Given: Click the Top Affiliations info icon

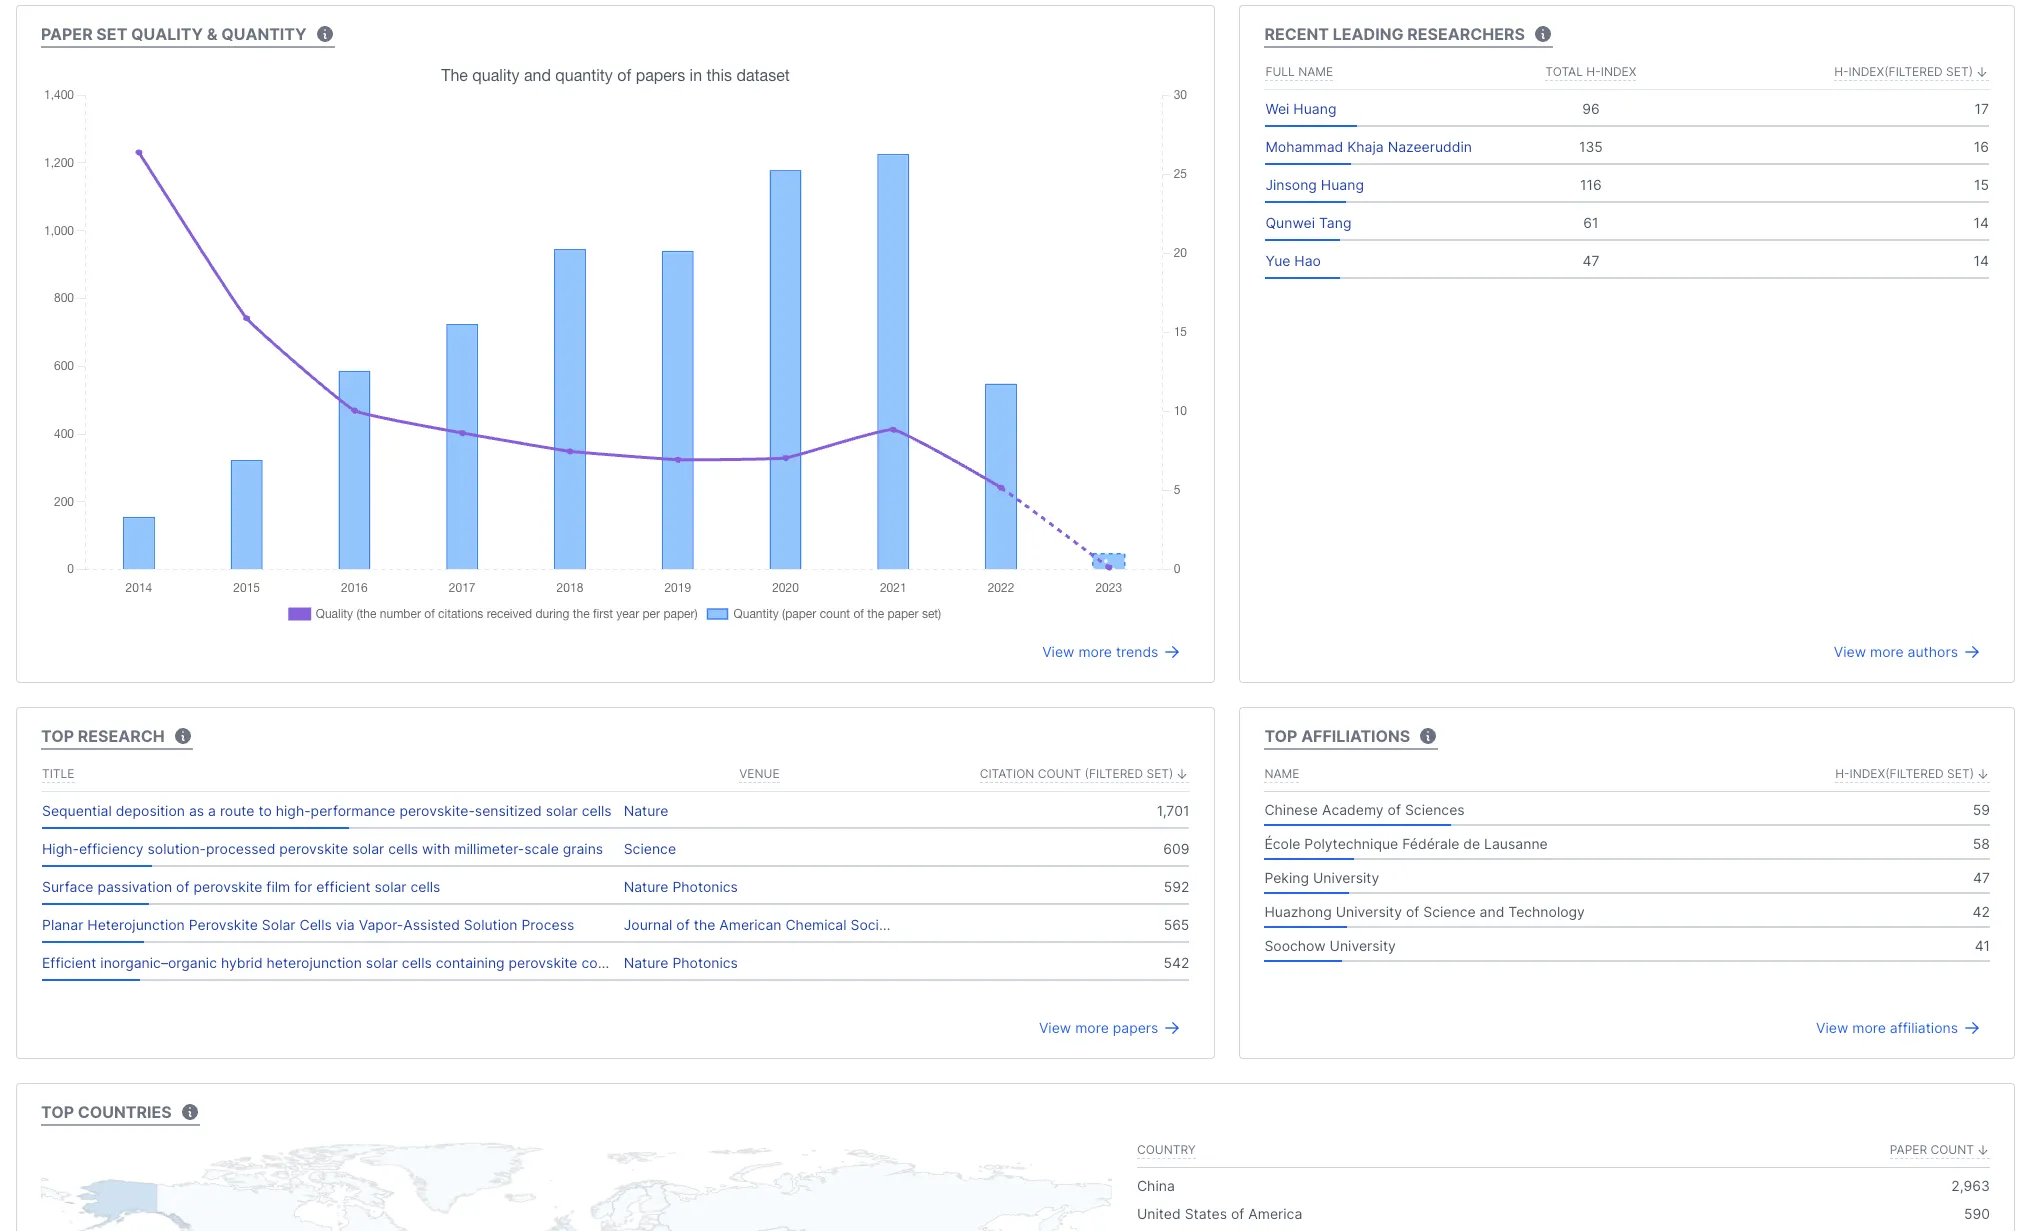Looking at the screenshot, I should [1428, 736].
